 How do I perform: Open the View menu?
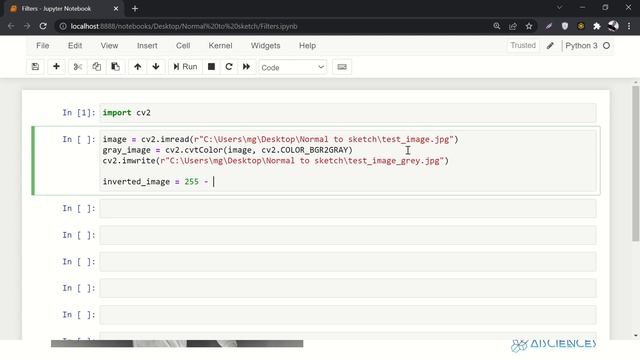pyautogui.click(x=109, y=46)
